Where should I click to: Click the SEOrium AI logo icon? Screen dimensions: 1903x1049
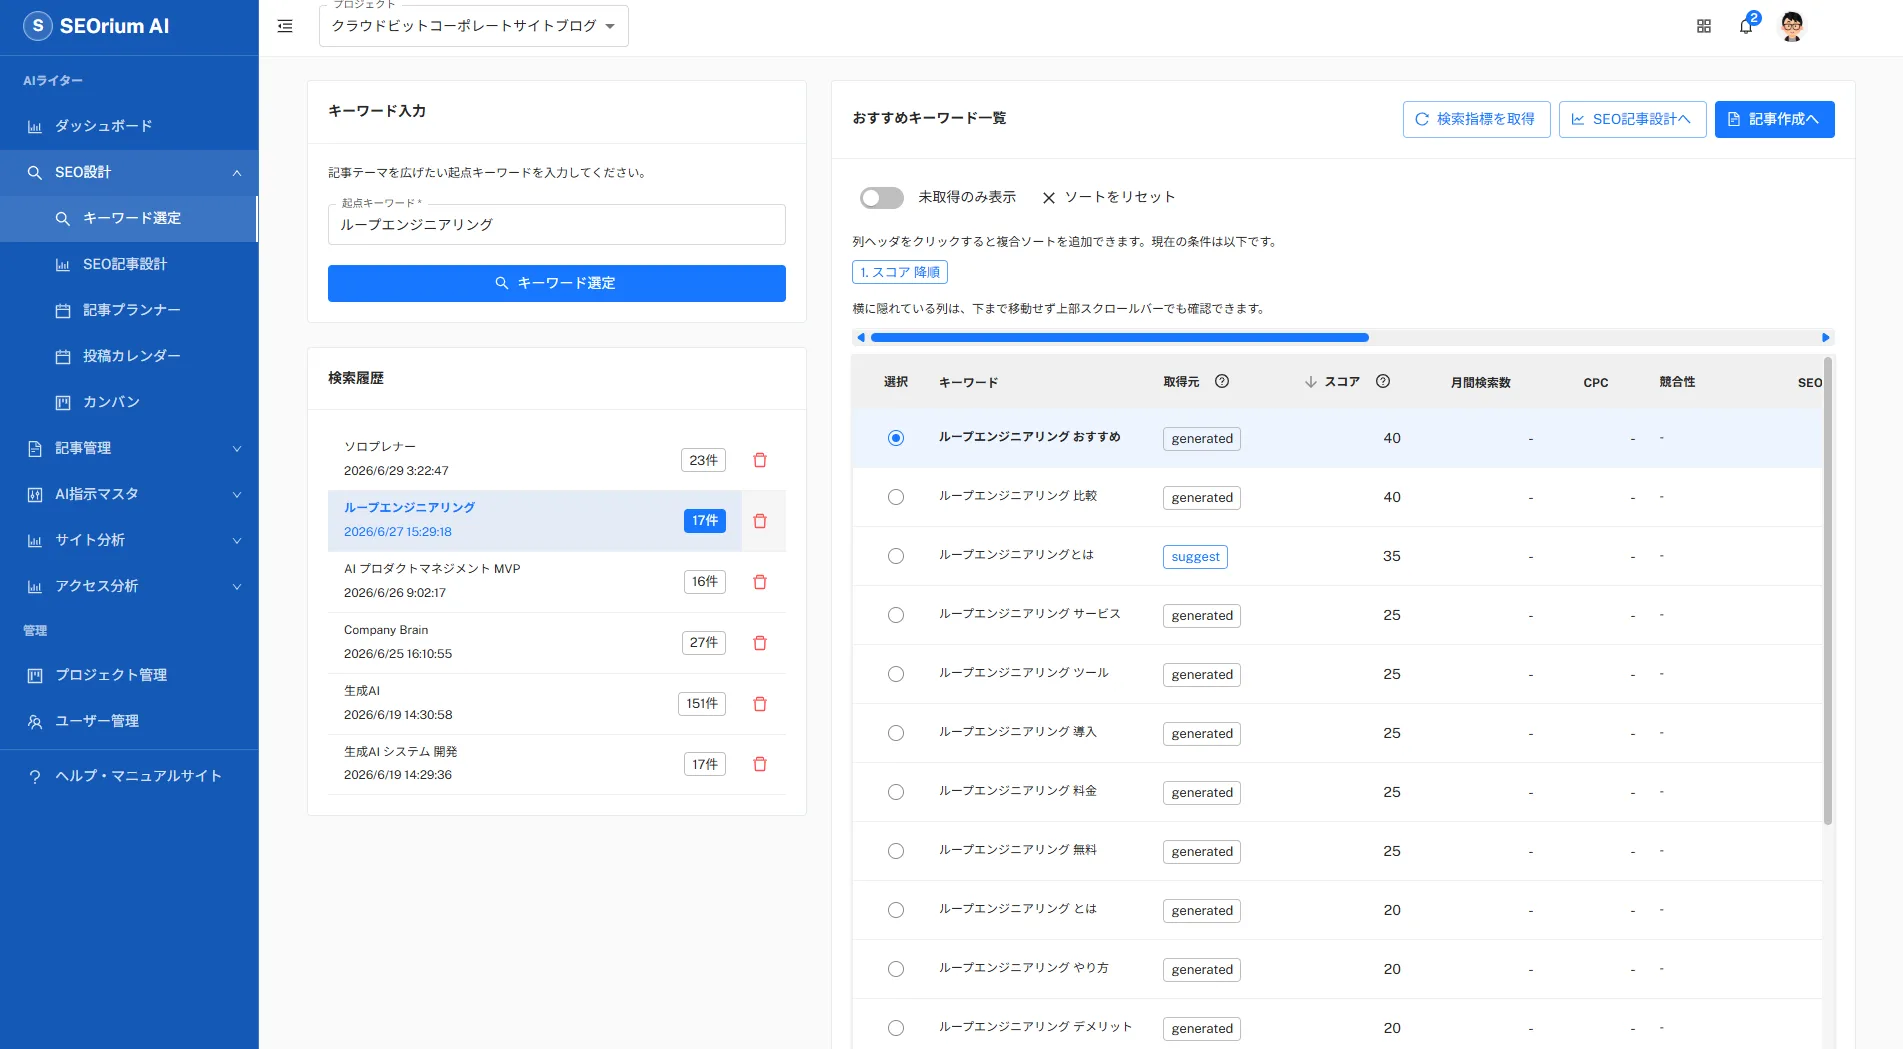click(x=38, y=26)
